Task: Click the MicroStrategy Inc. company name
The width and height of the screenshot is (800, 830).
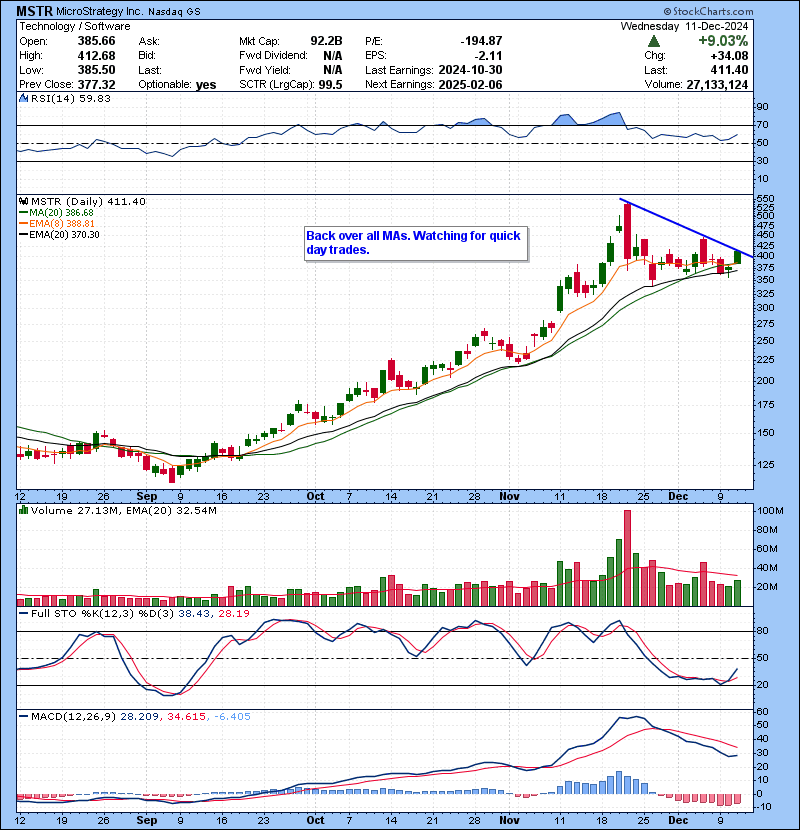Action: [100, 12]
